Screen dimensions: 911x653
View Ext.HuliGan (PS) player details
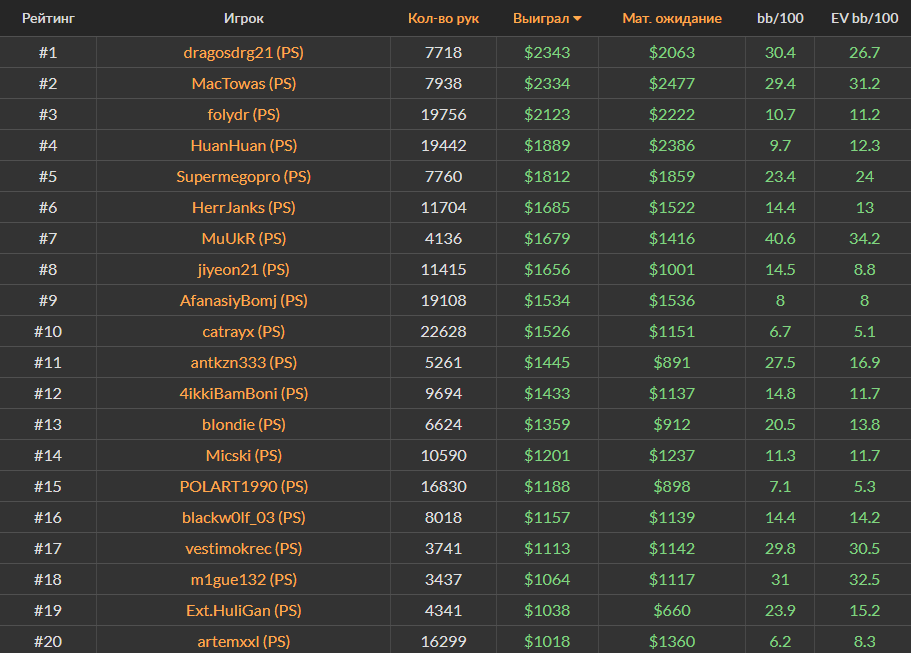coord(243,610)
